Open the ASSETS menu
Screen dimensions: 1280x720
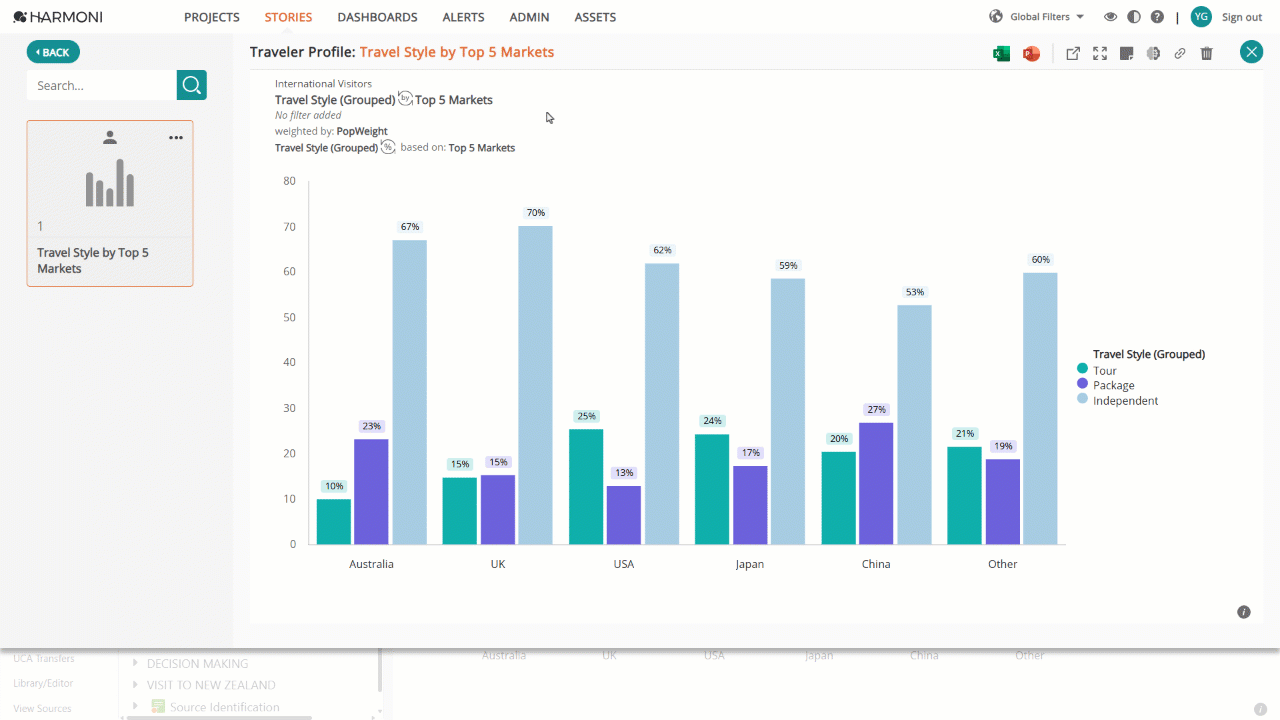pos(595,17)
